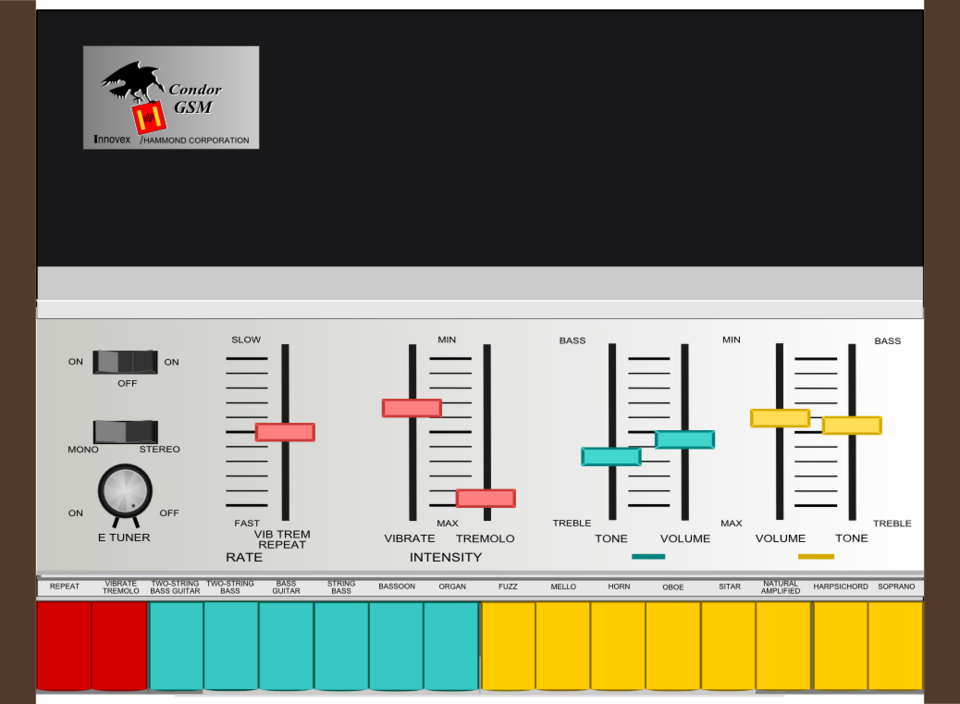Click the E Tuner knob
The height and width of the screenshot is (704, 960).
(125, 491)
